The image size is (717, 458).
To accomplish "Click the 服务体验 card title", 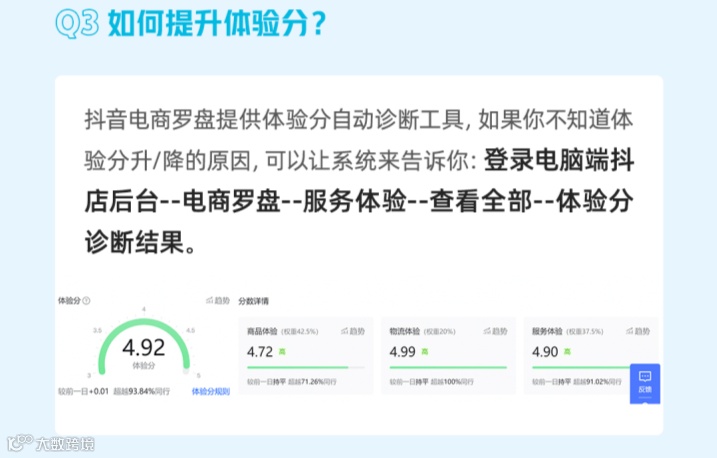I will (547, 331).
